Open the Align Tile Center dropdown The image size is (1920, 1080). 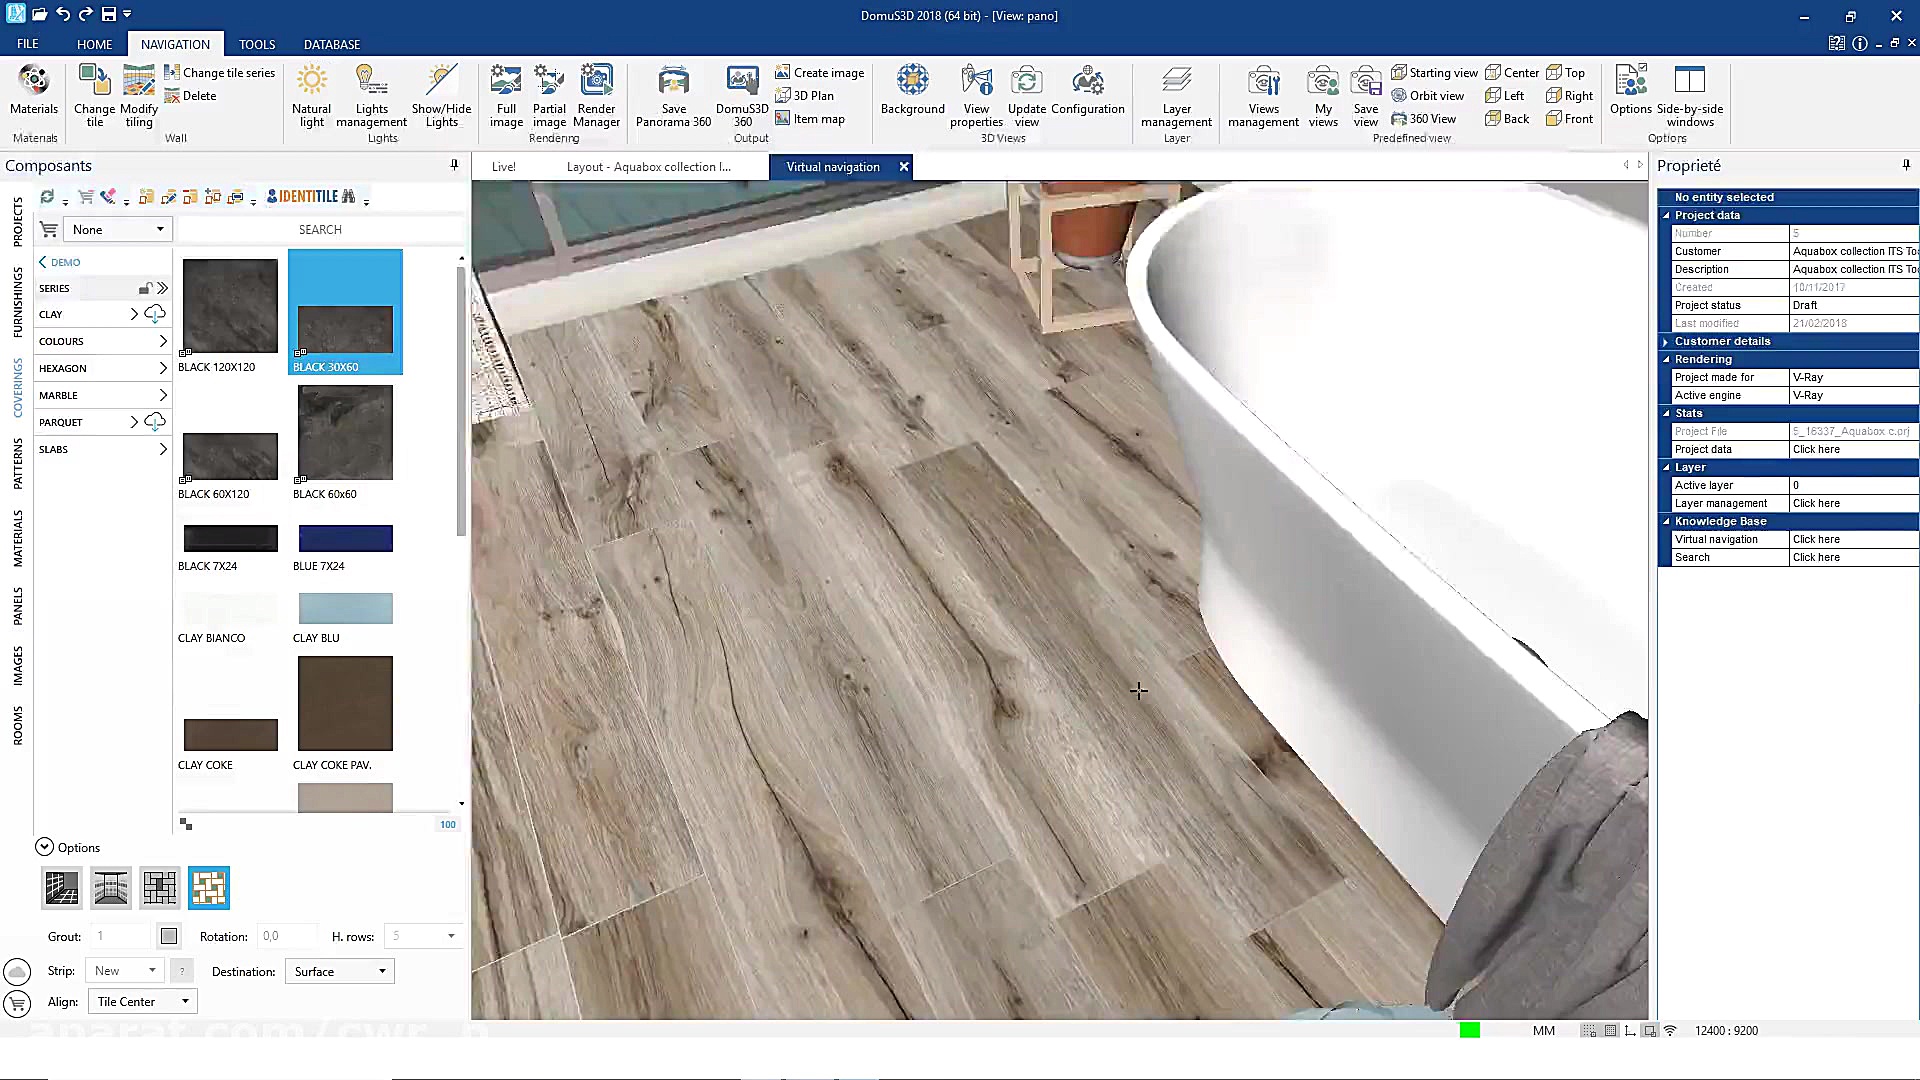pos(142,1001)
